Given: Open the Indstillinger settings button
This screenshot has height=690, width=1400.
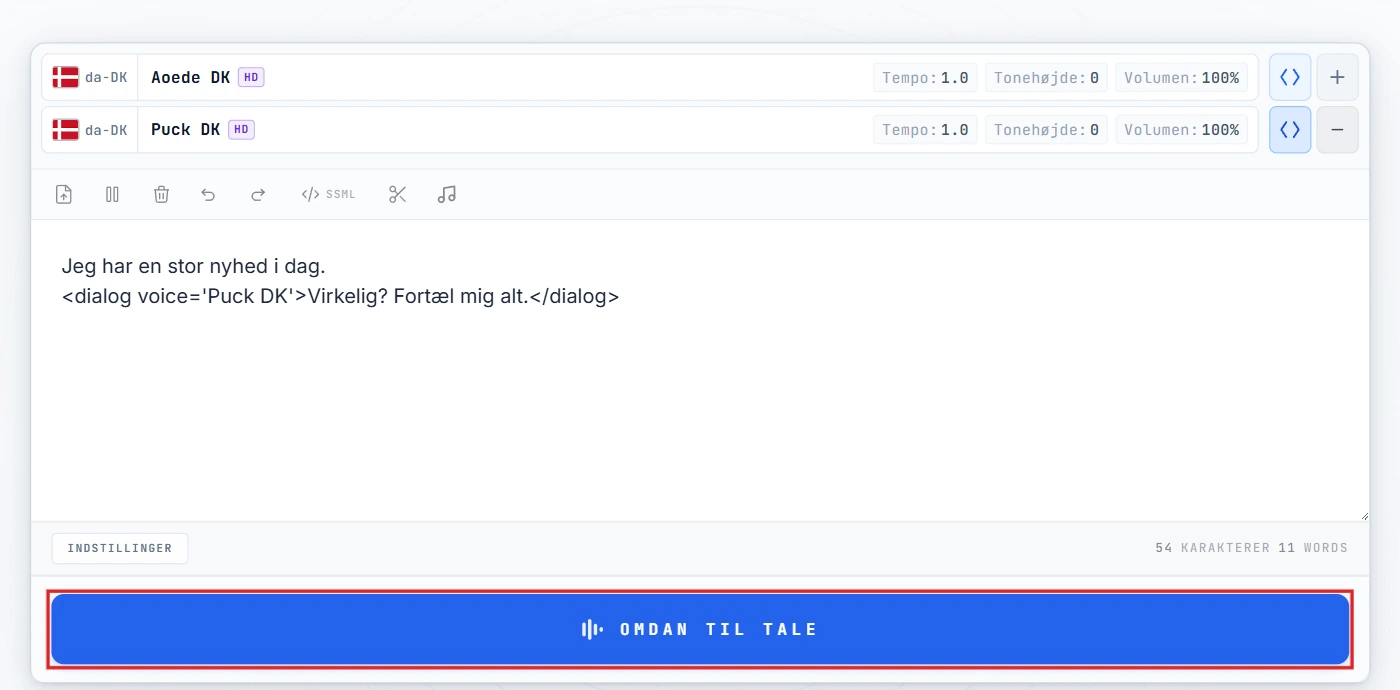Looking at the screenshot, I should pos(120,548).
